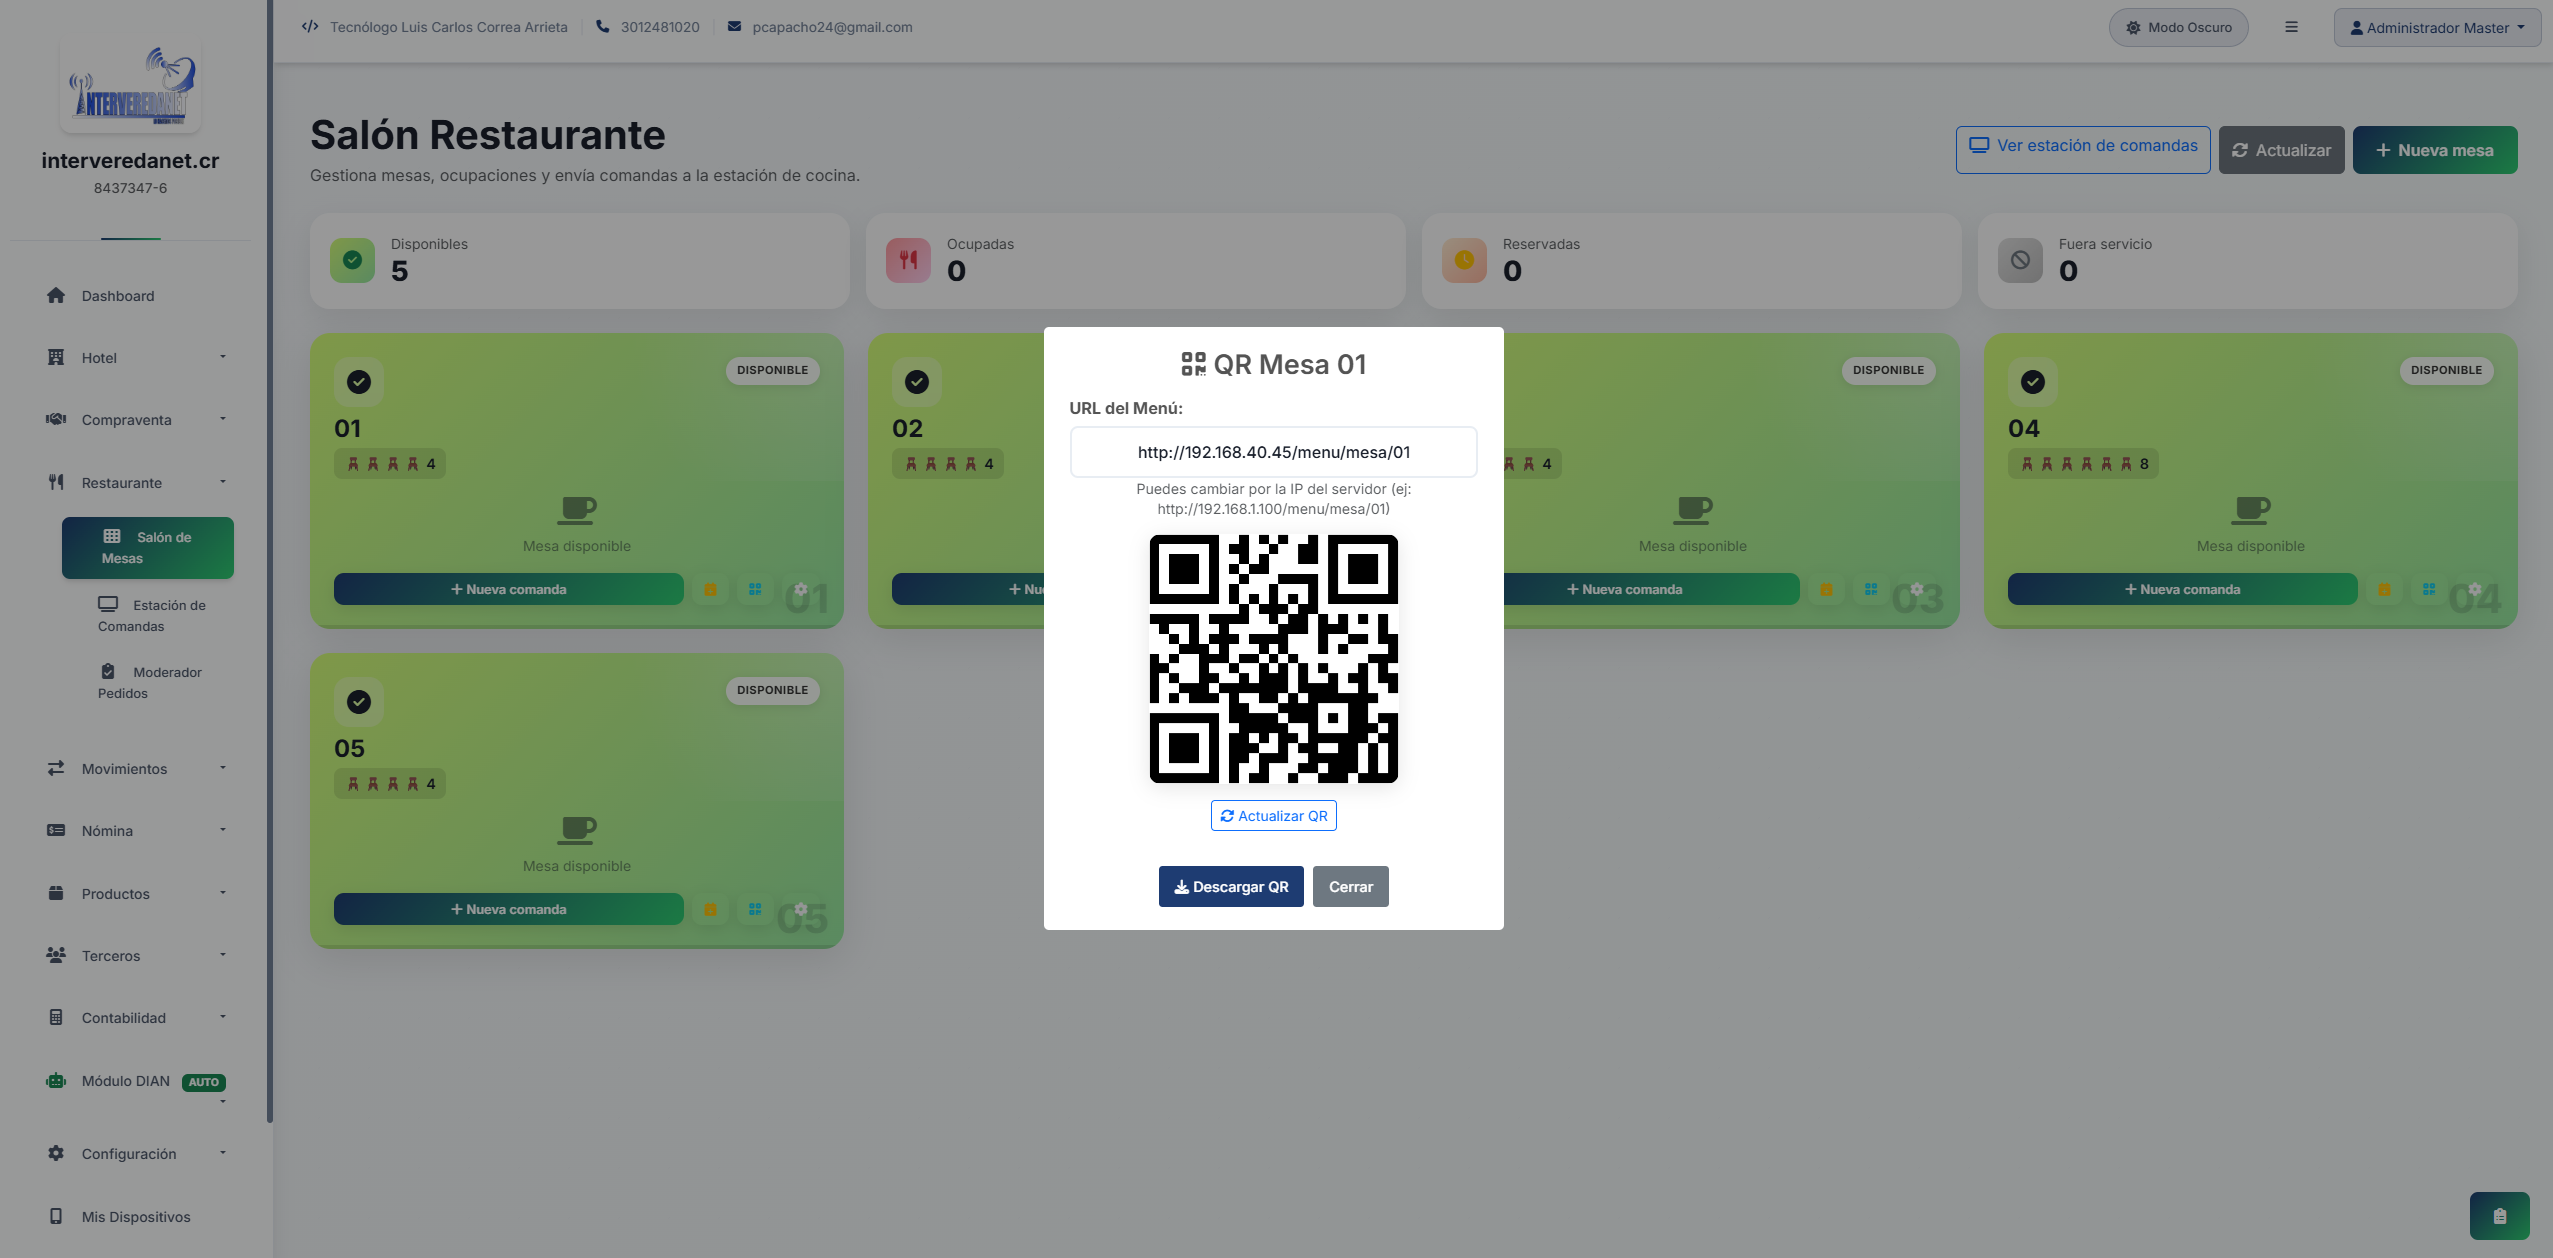Click the floating clipboard icon at bottom right
Screen dimensions: 2553x1258
click(x=2499, y=1216)
